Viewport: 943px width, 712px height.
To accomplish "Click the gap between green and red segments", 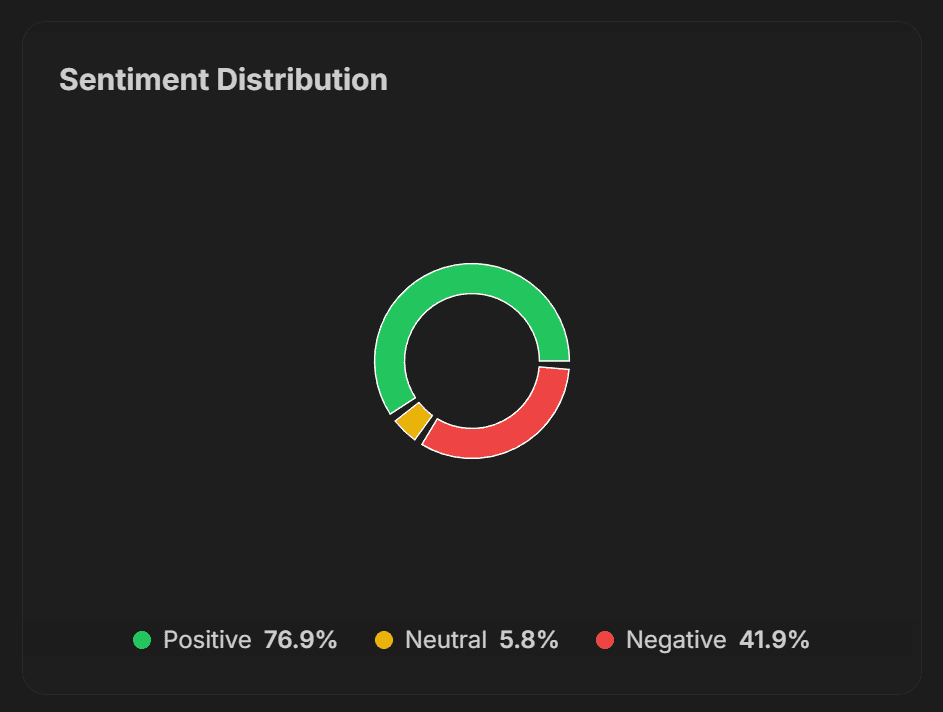I will point(555,364).
